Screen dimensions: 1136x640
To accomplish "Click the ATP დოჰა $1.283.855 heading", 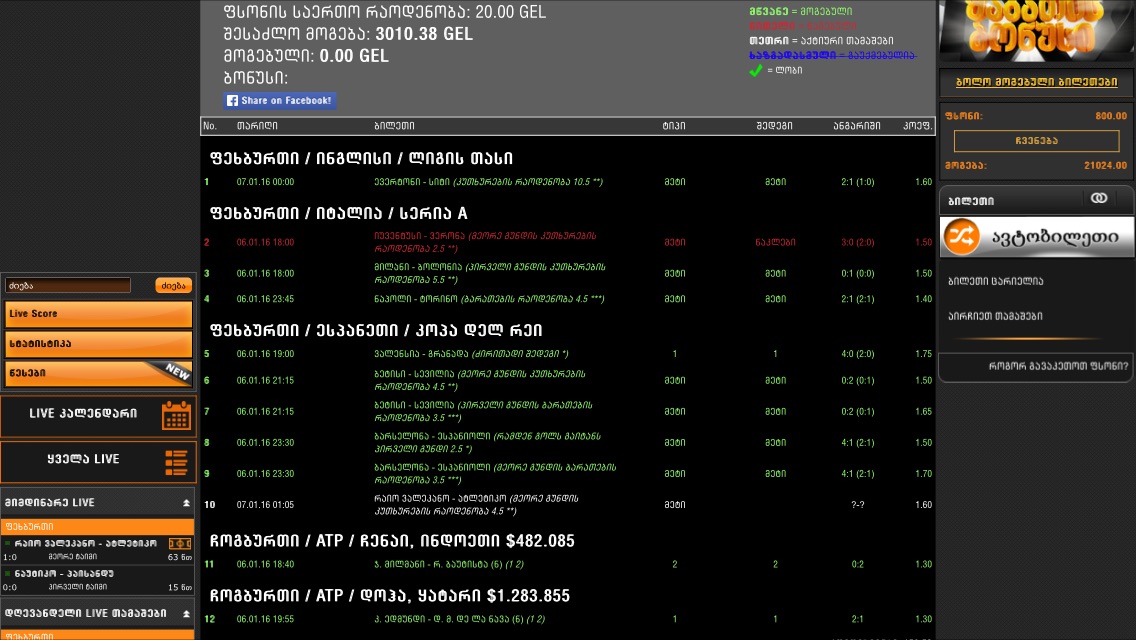I will [390, 596].
